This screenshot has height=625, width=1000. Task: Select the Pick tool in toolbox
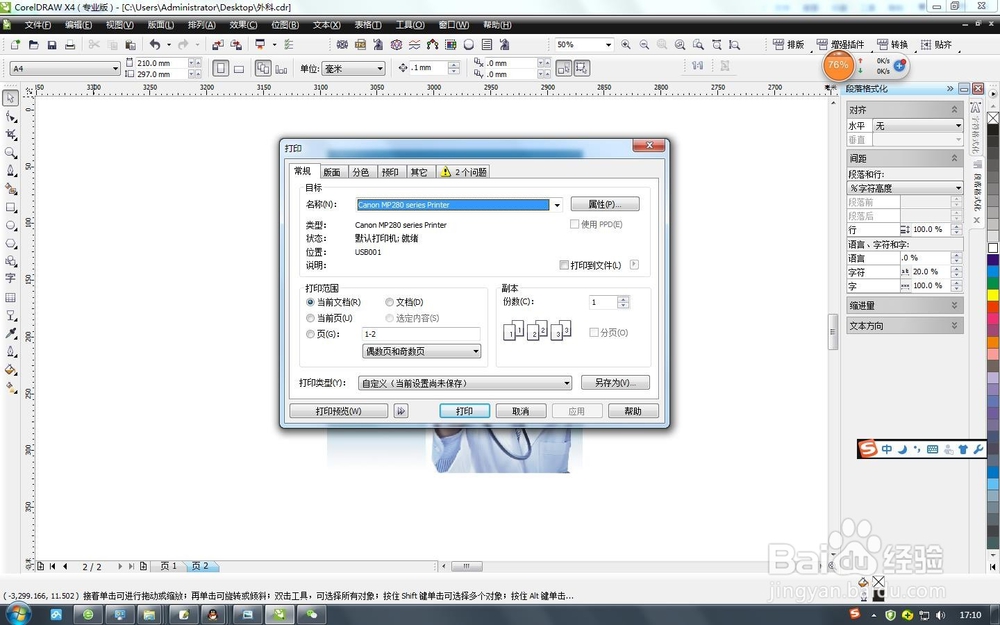click(x=11, y=98)
